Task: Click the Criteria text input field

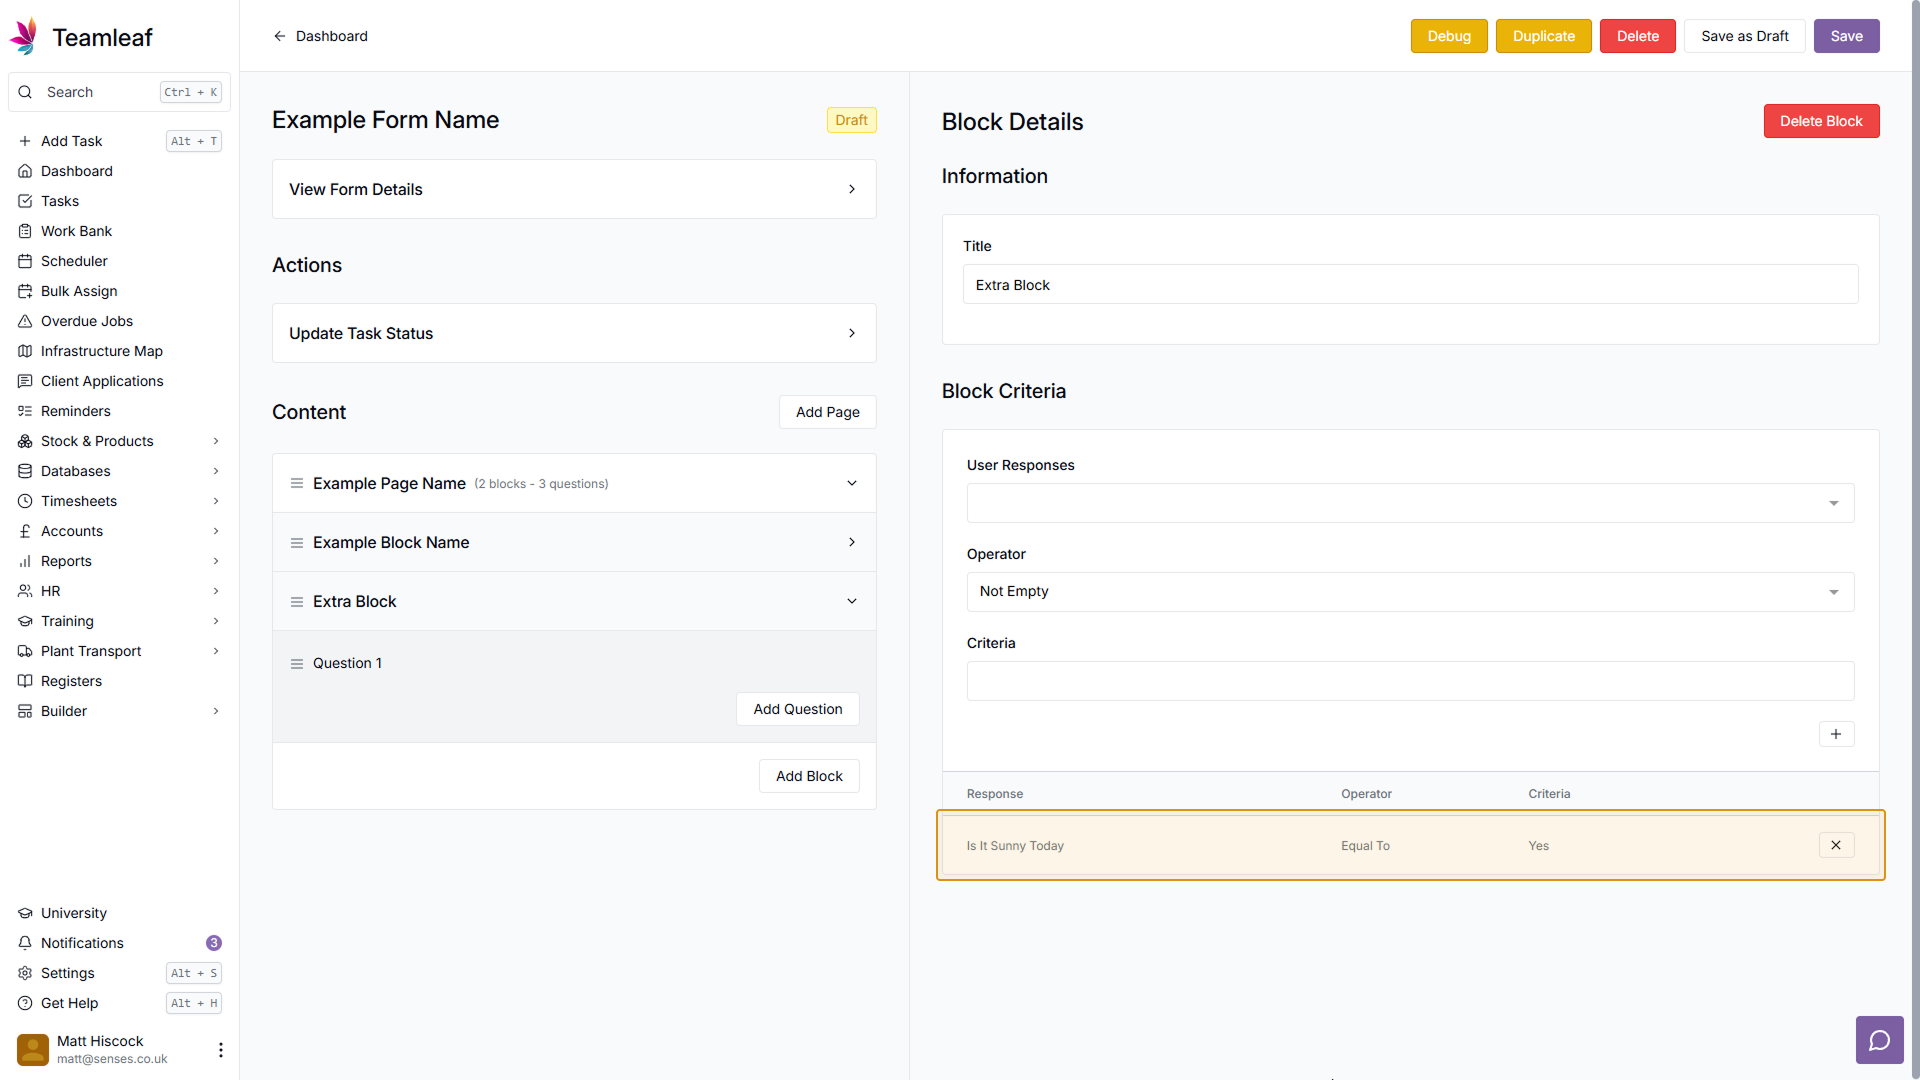Action: click(1409, 681)
